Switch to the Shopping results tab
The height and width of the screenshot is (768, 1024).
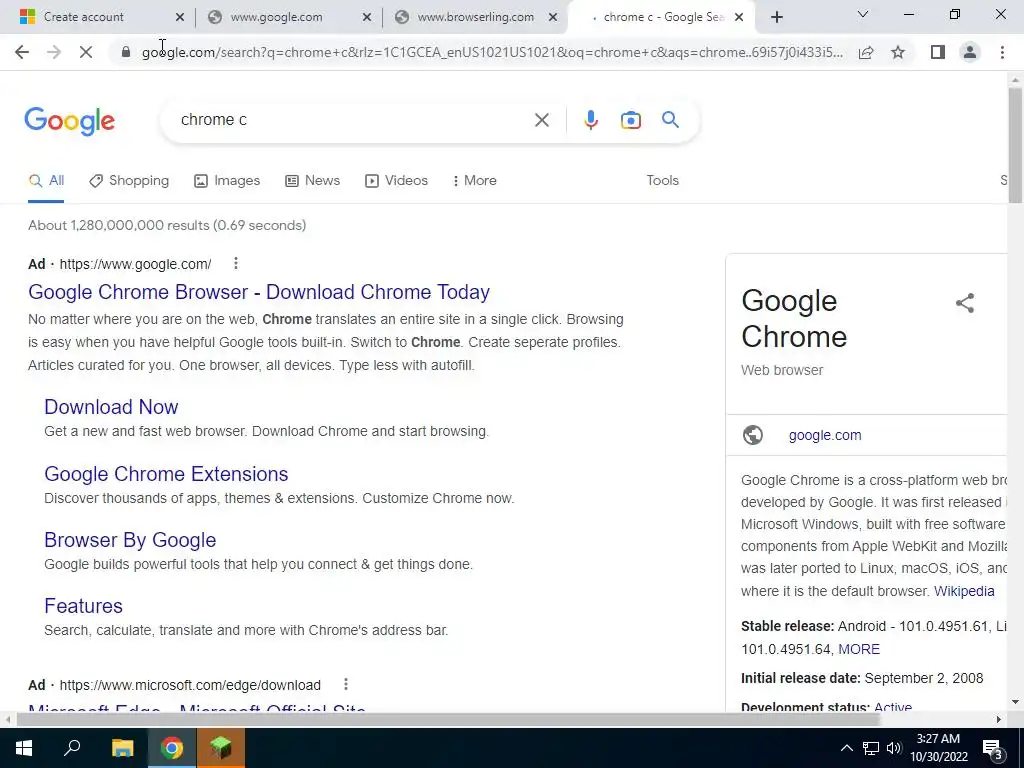129,181
